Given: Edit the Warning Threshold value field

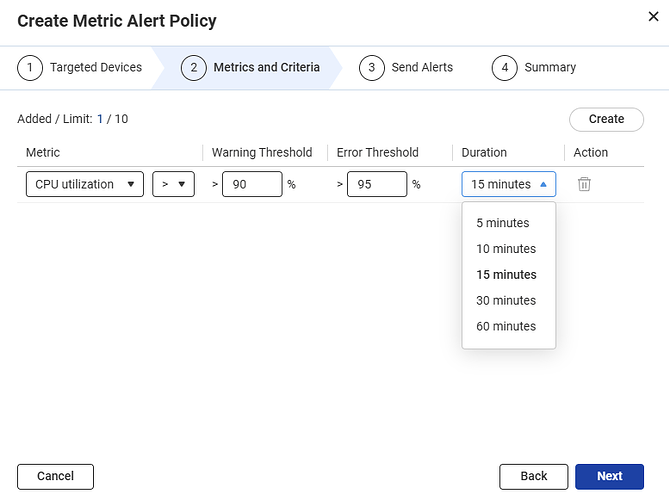Looking at the screenshot, I should pyautogui.click(x=252, y=185).
